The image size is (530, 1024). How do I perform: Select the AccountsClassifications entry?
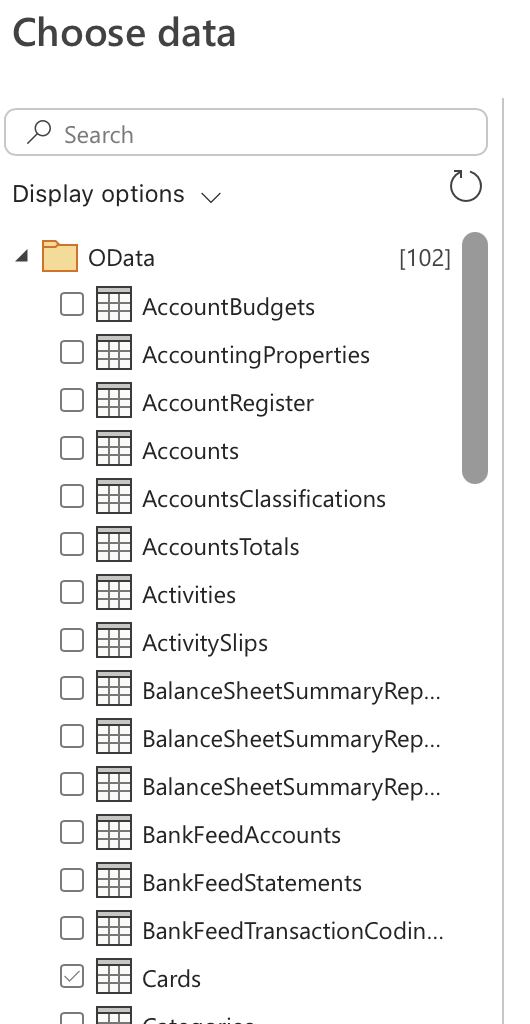click(264, 499)
